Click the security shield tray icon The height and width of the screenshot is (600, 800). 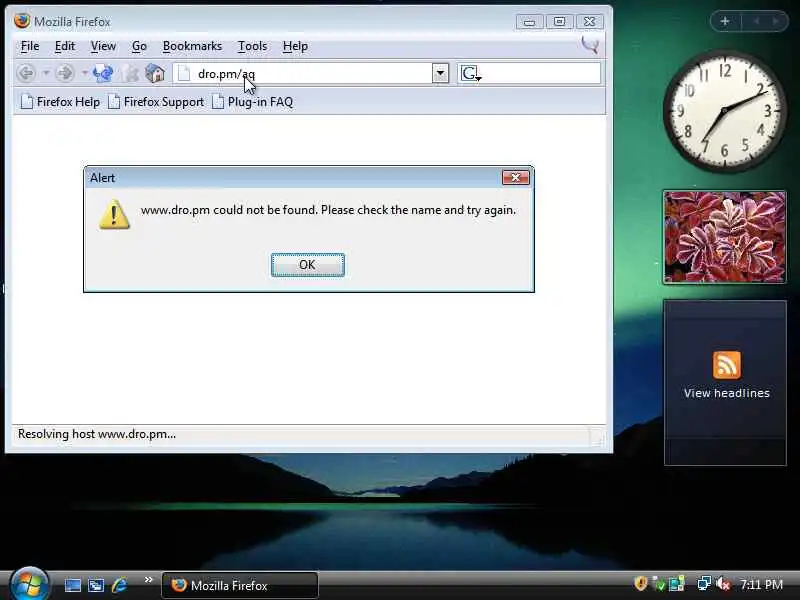pos(641,584)
